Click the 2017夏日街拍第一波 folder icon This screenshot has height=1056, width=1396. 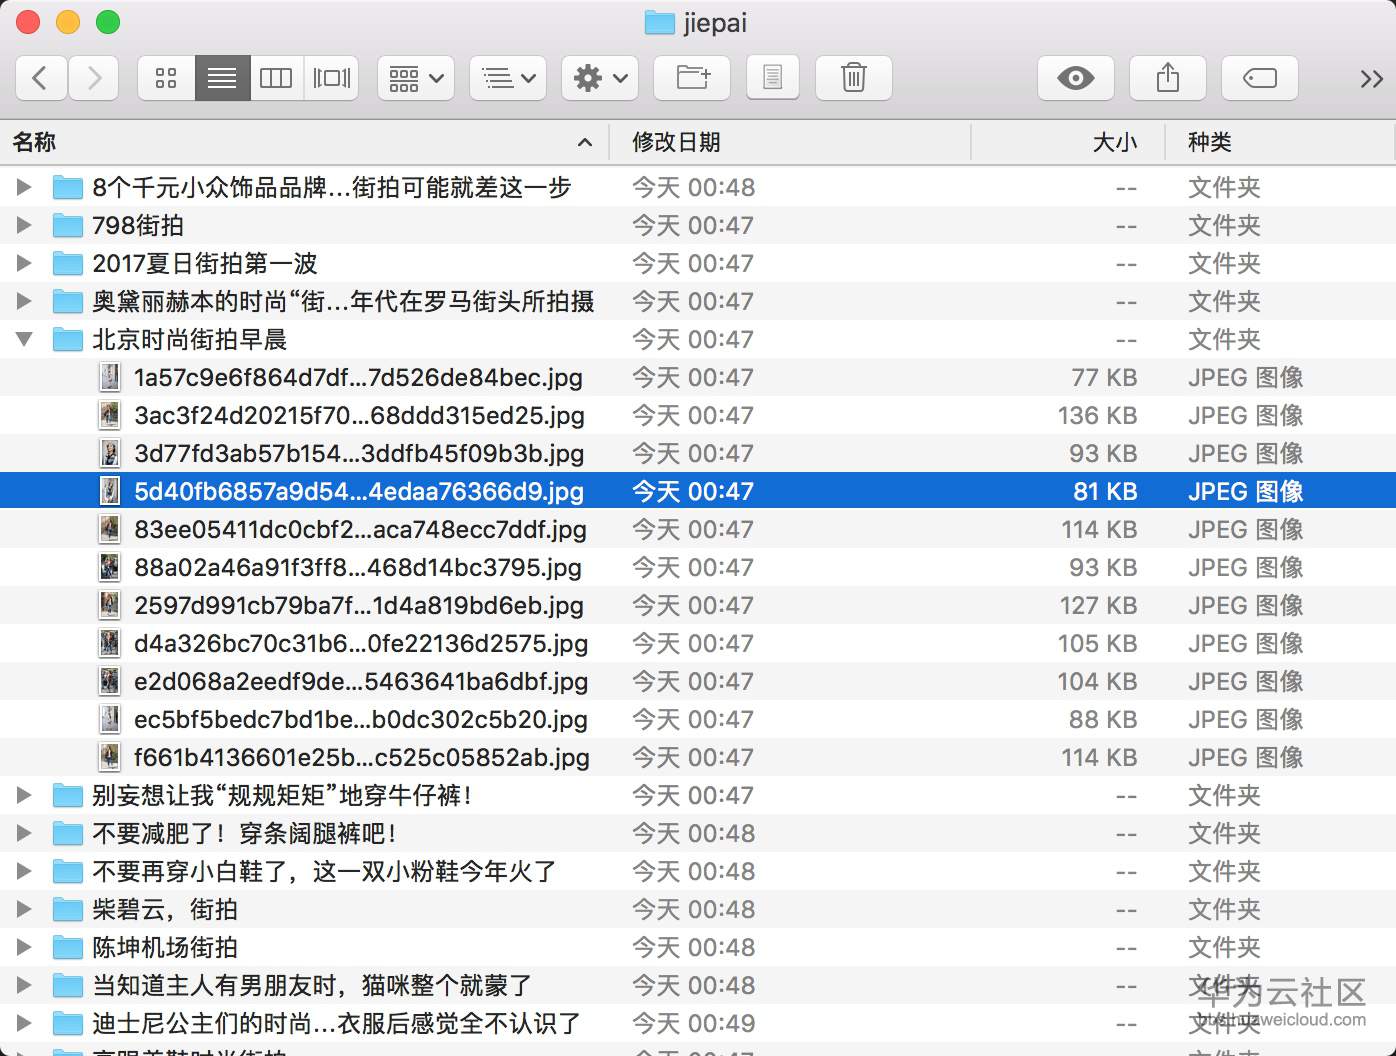67,263
